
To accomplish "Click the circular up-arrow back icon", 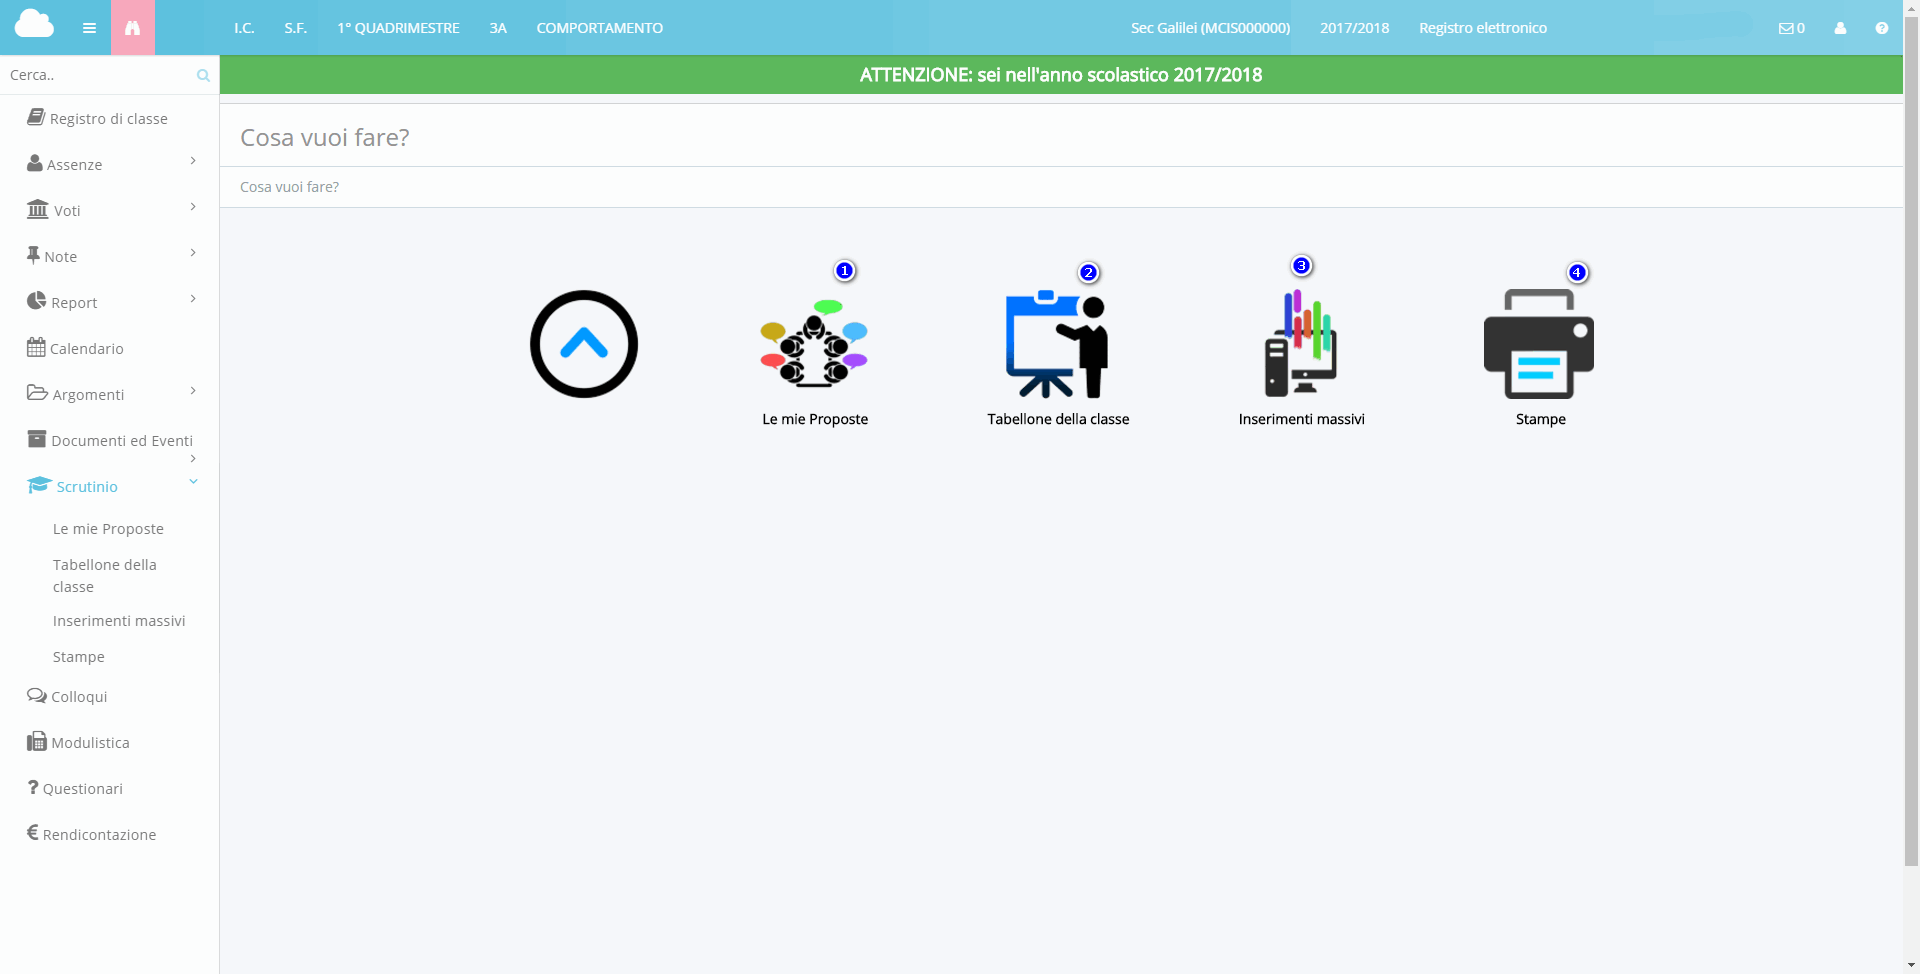I will click(x=584, y=344).
